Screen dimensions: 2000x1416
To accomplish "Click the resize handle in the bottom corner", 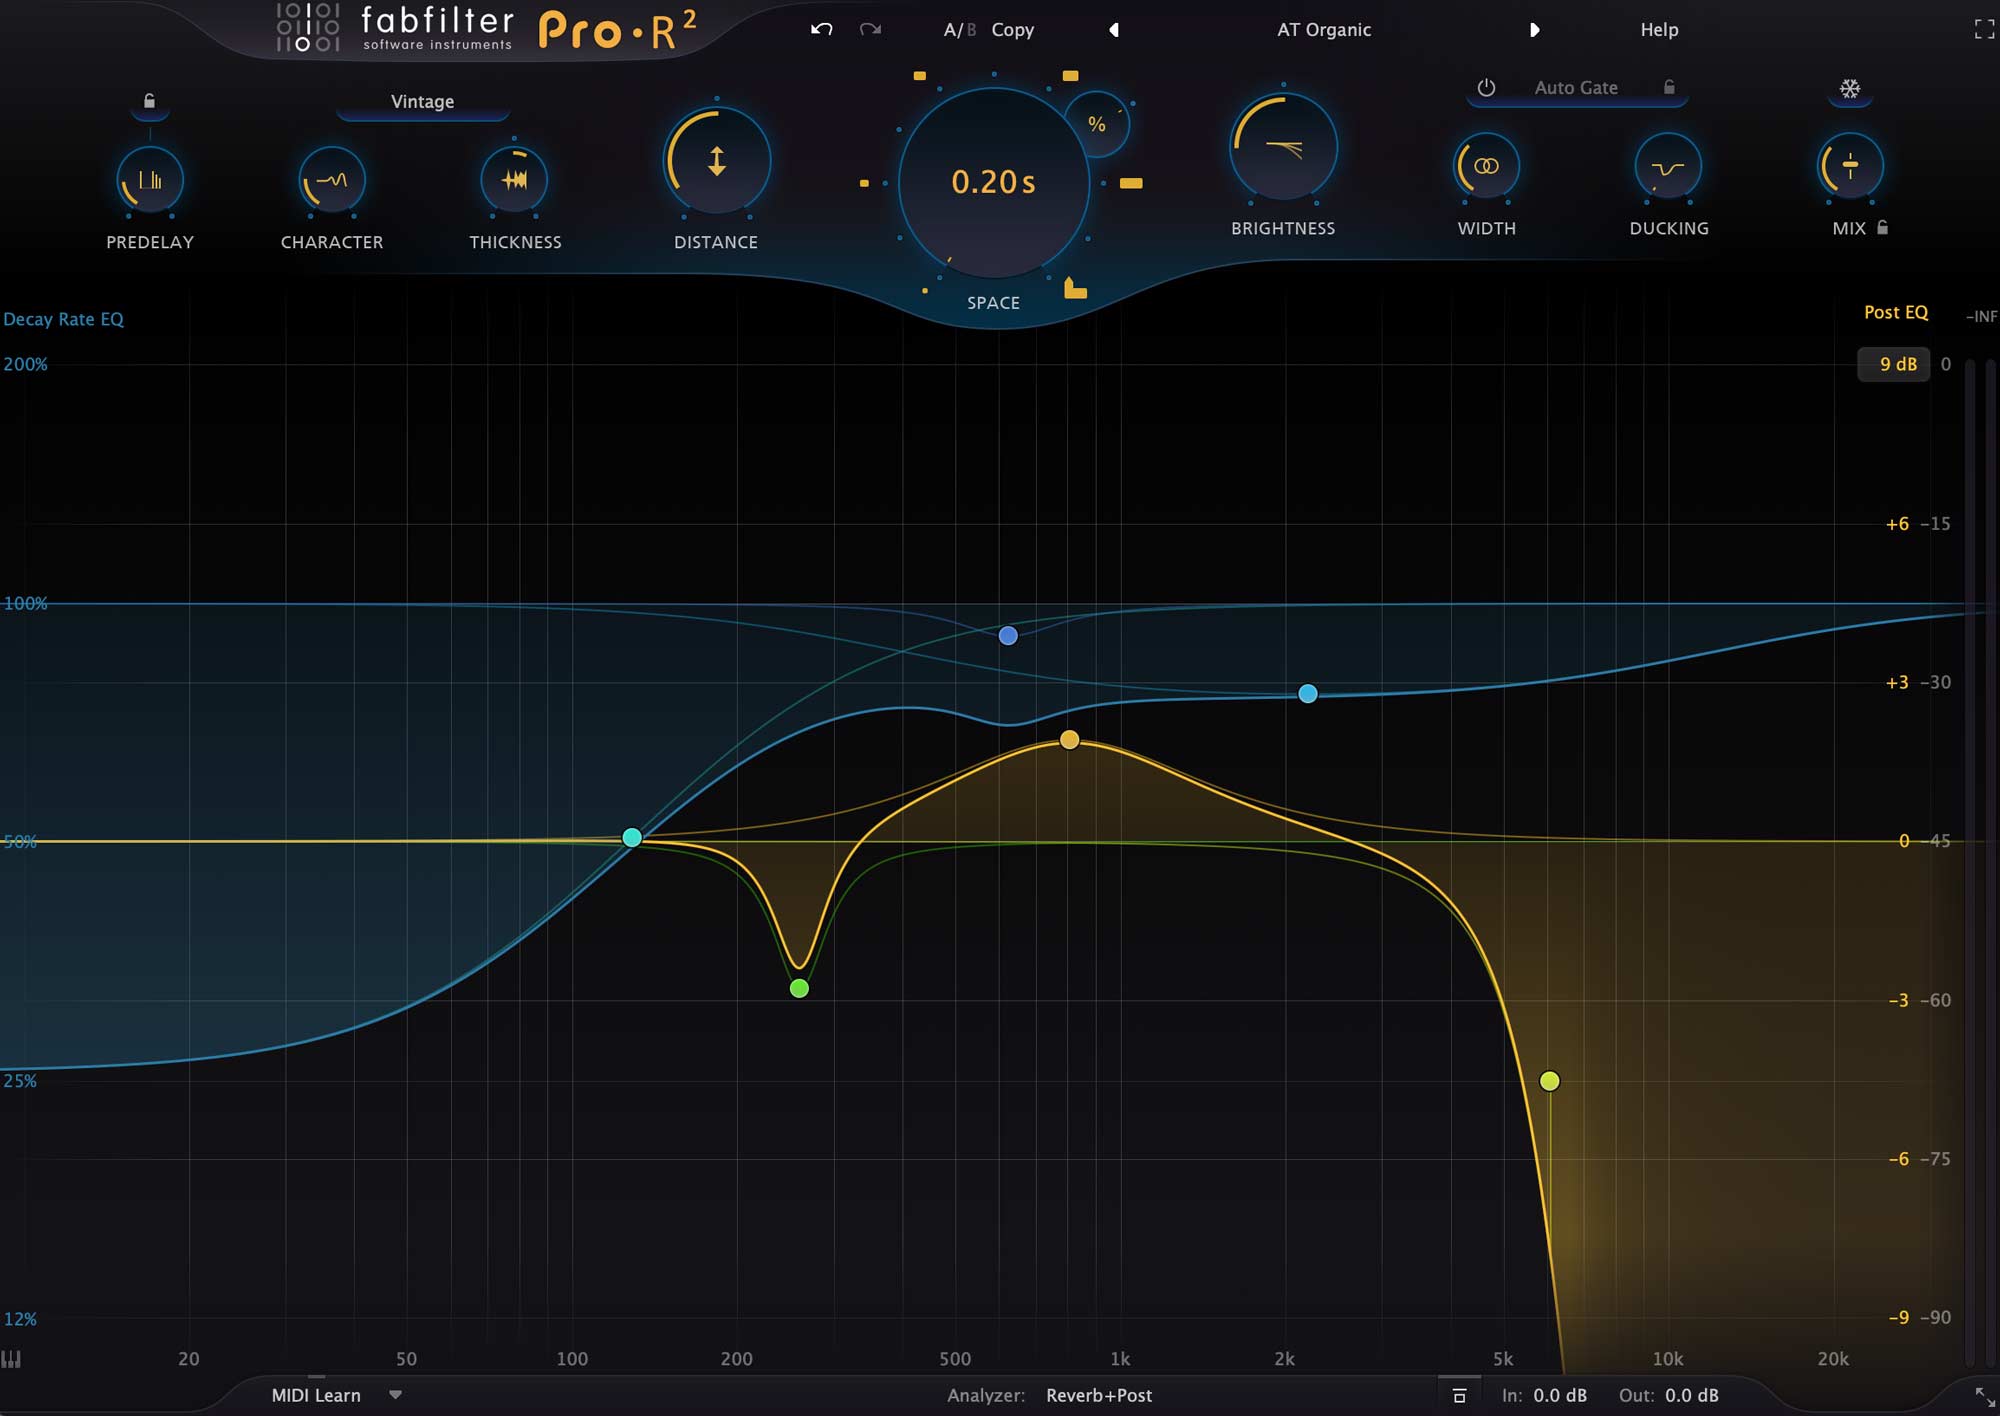I will [1984, 1397].
